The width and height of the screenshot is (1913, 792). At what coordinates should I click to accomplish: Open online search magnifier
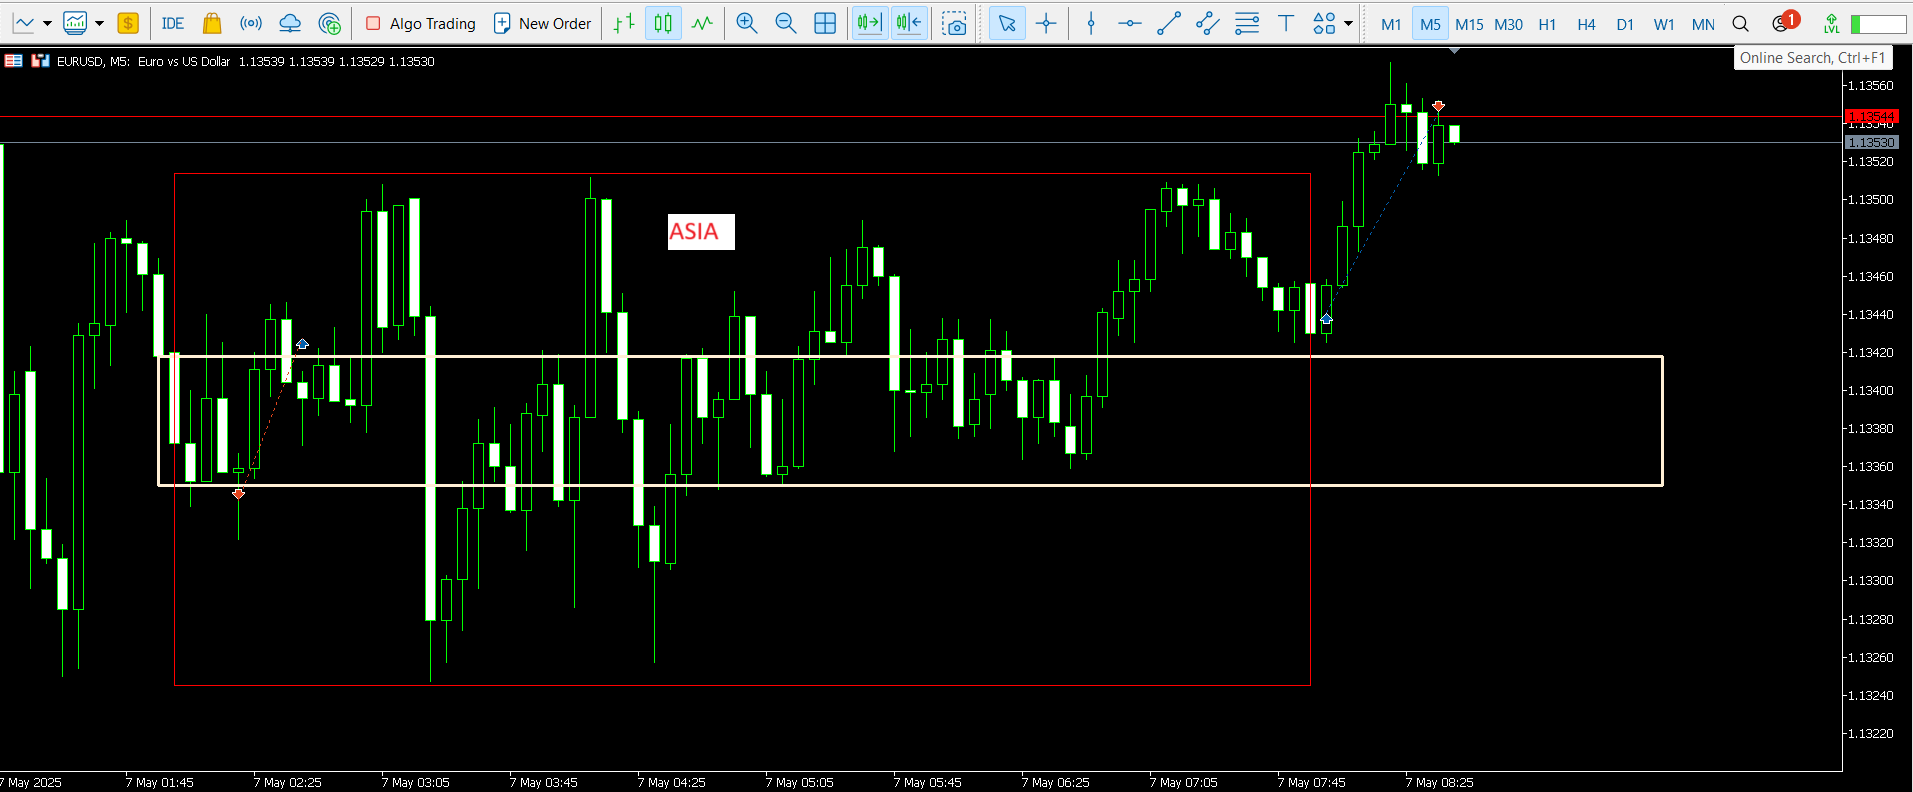click(1740, 24)
